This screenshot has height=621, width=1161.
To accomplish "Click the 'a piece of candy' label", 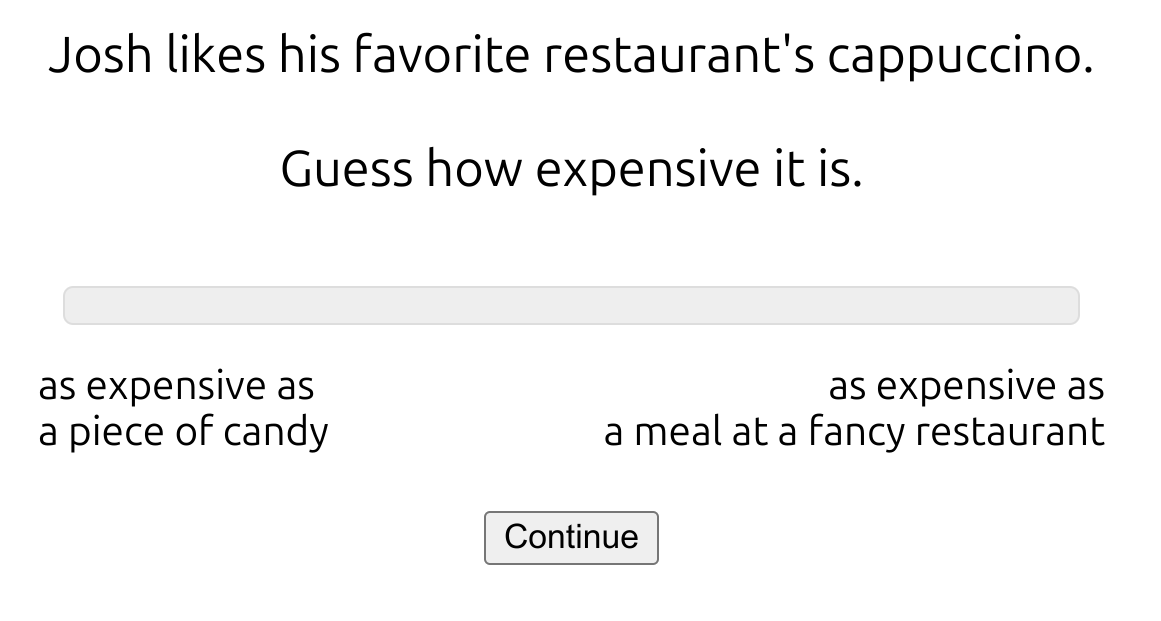I will [x=183, y=432].
